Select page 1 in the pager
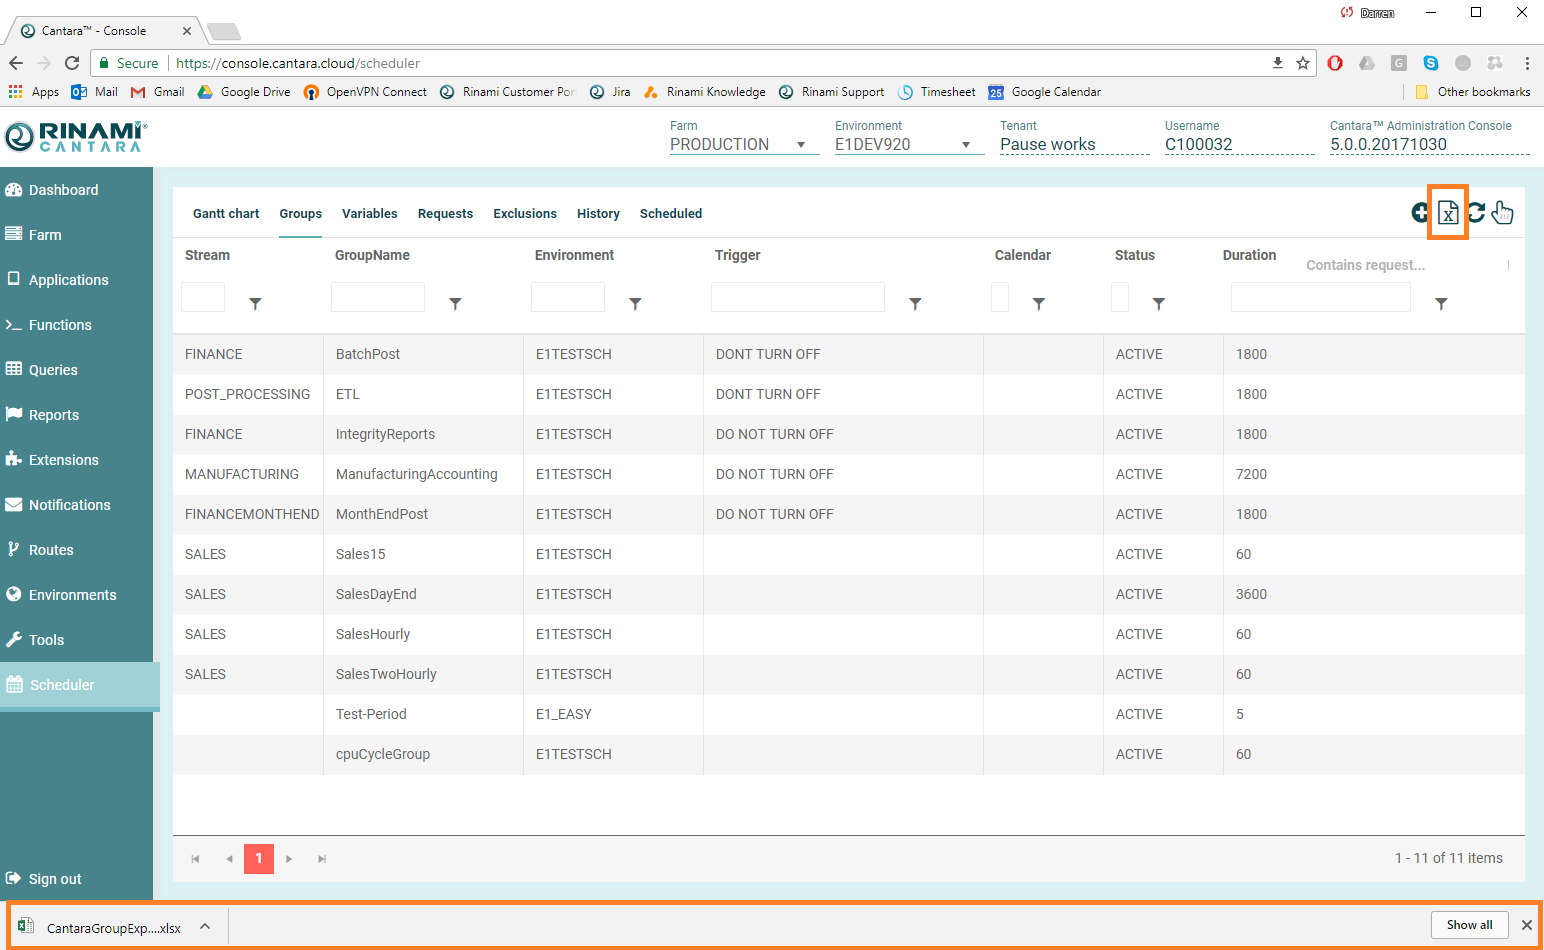Image resolution: width=1544 pixels, height=950 pixels. [x=259, y=859]
